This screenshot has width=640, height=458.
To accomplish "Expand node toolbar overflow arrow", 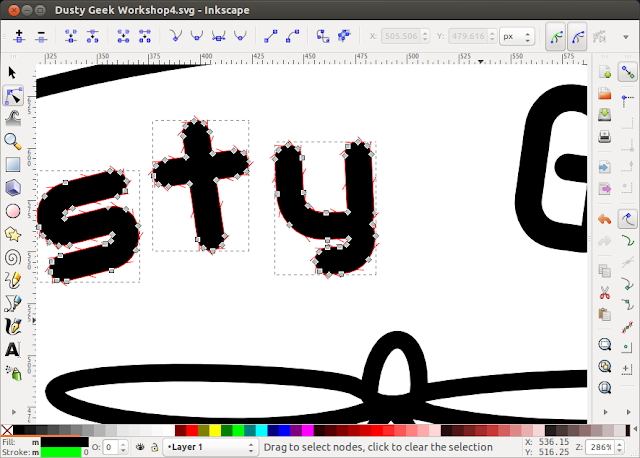I will [x=626, y=37].
